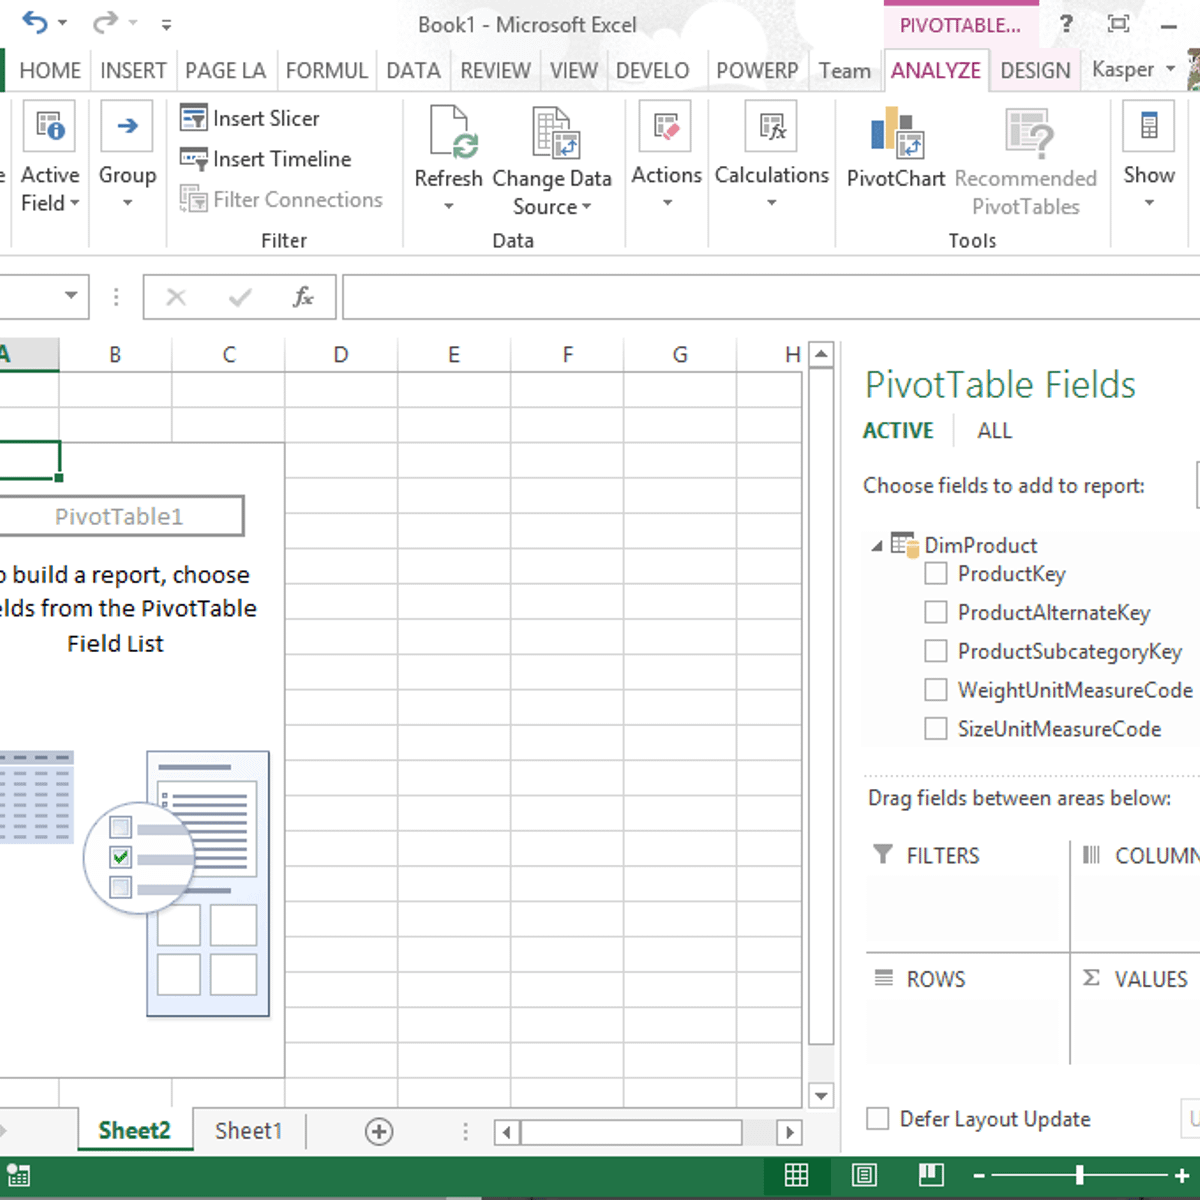Expand the Group dropdown arrow
The width and height of the screenshot is (1200, 1200).
[x=127, y=203]
